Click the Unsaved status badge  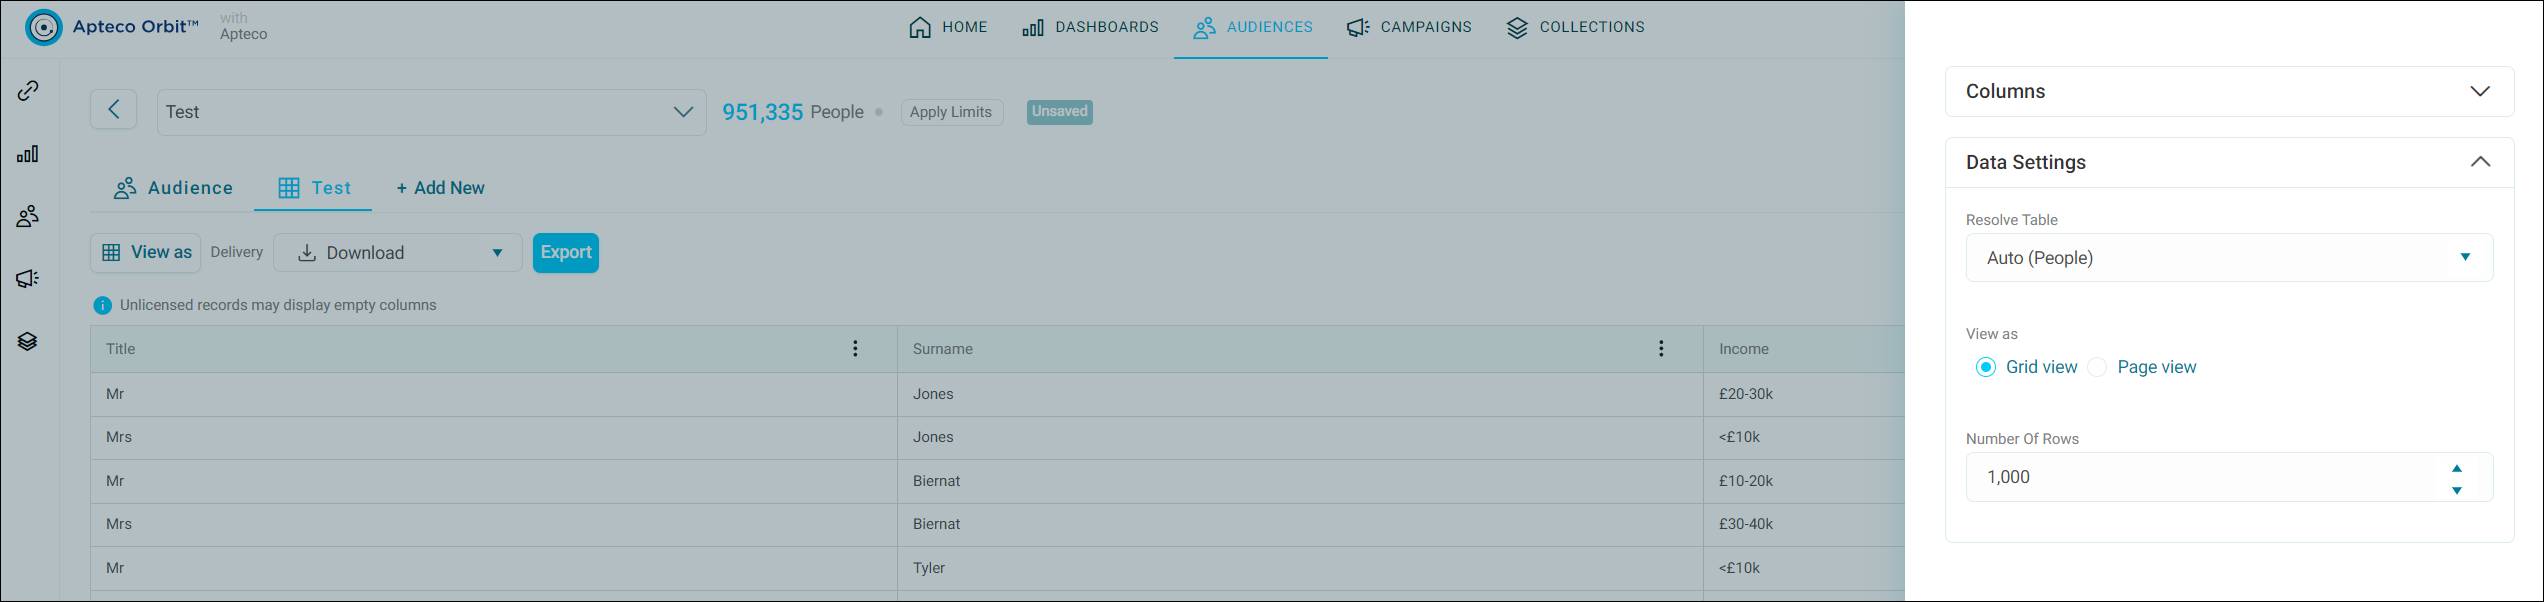click(1060, 112)
